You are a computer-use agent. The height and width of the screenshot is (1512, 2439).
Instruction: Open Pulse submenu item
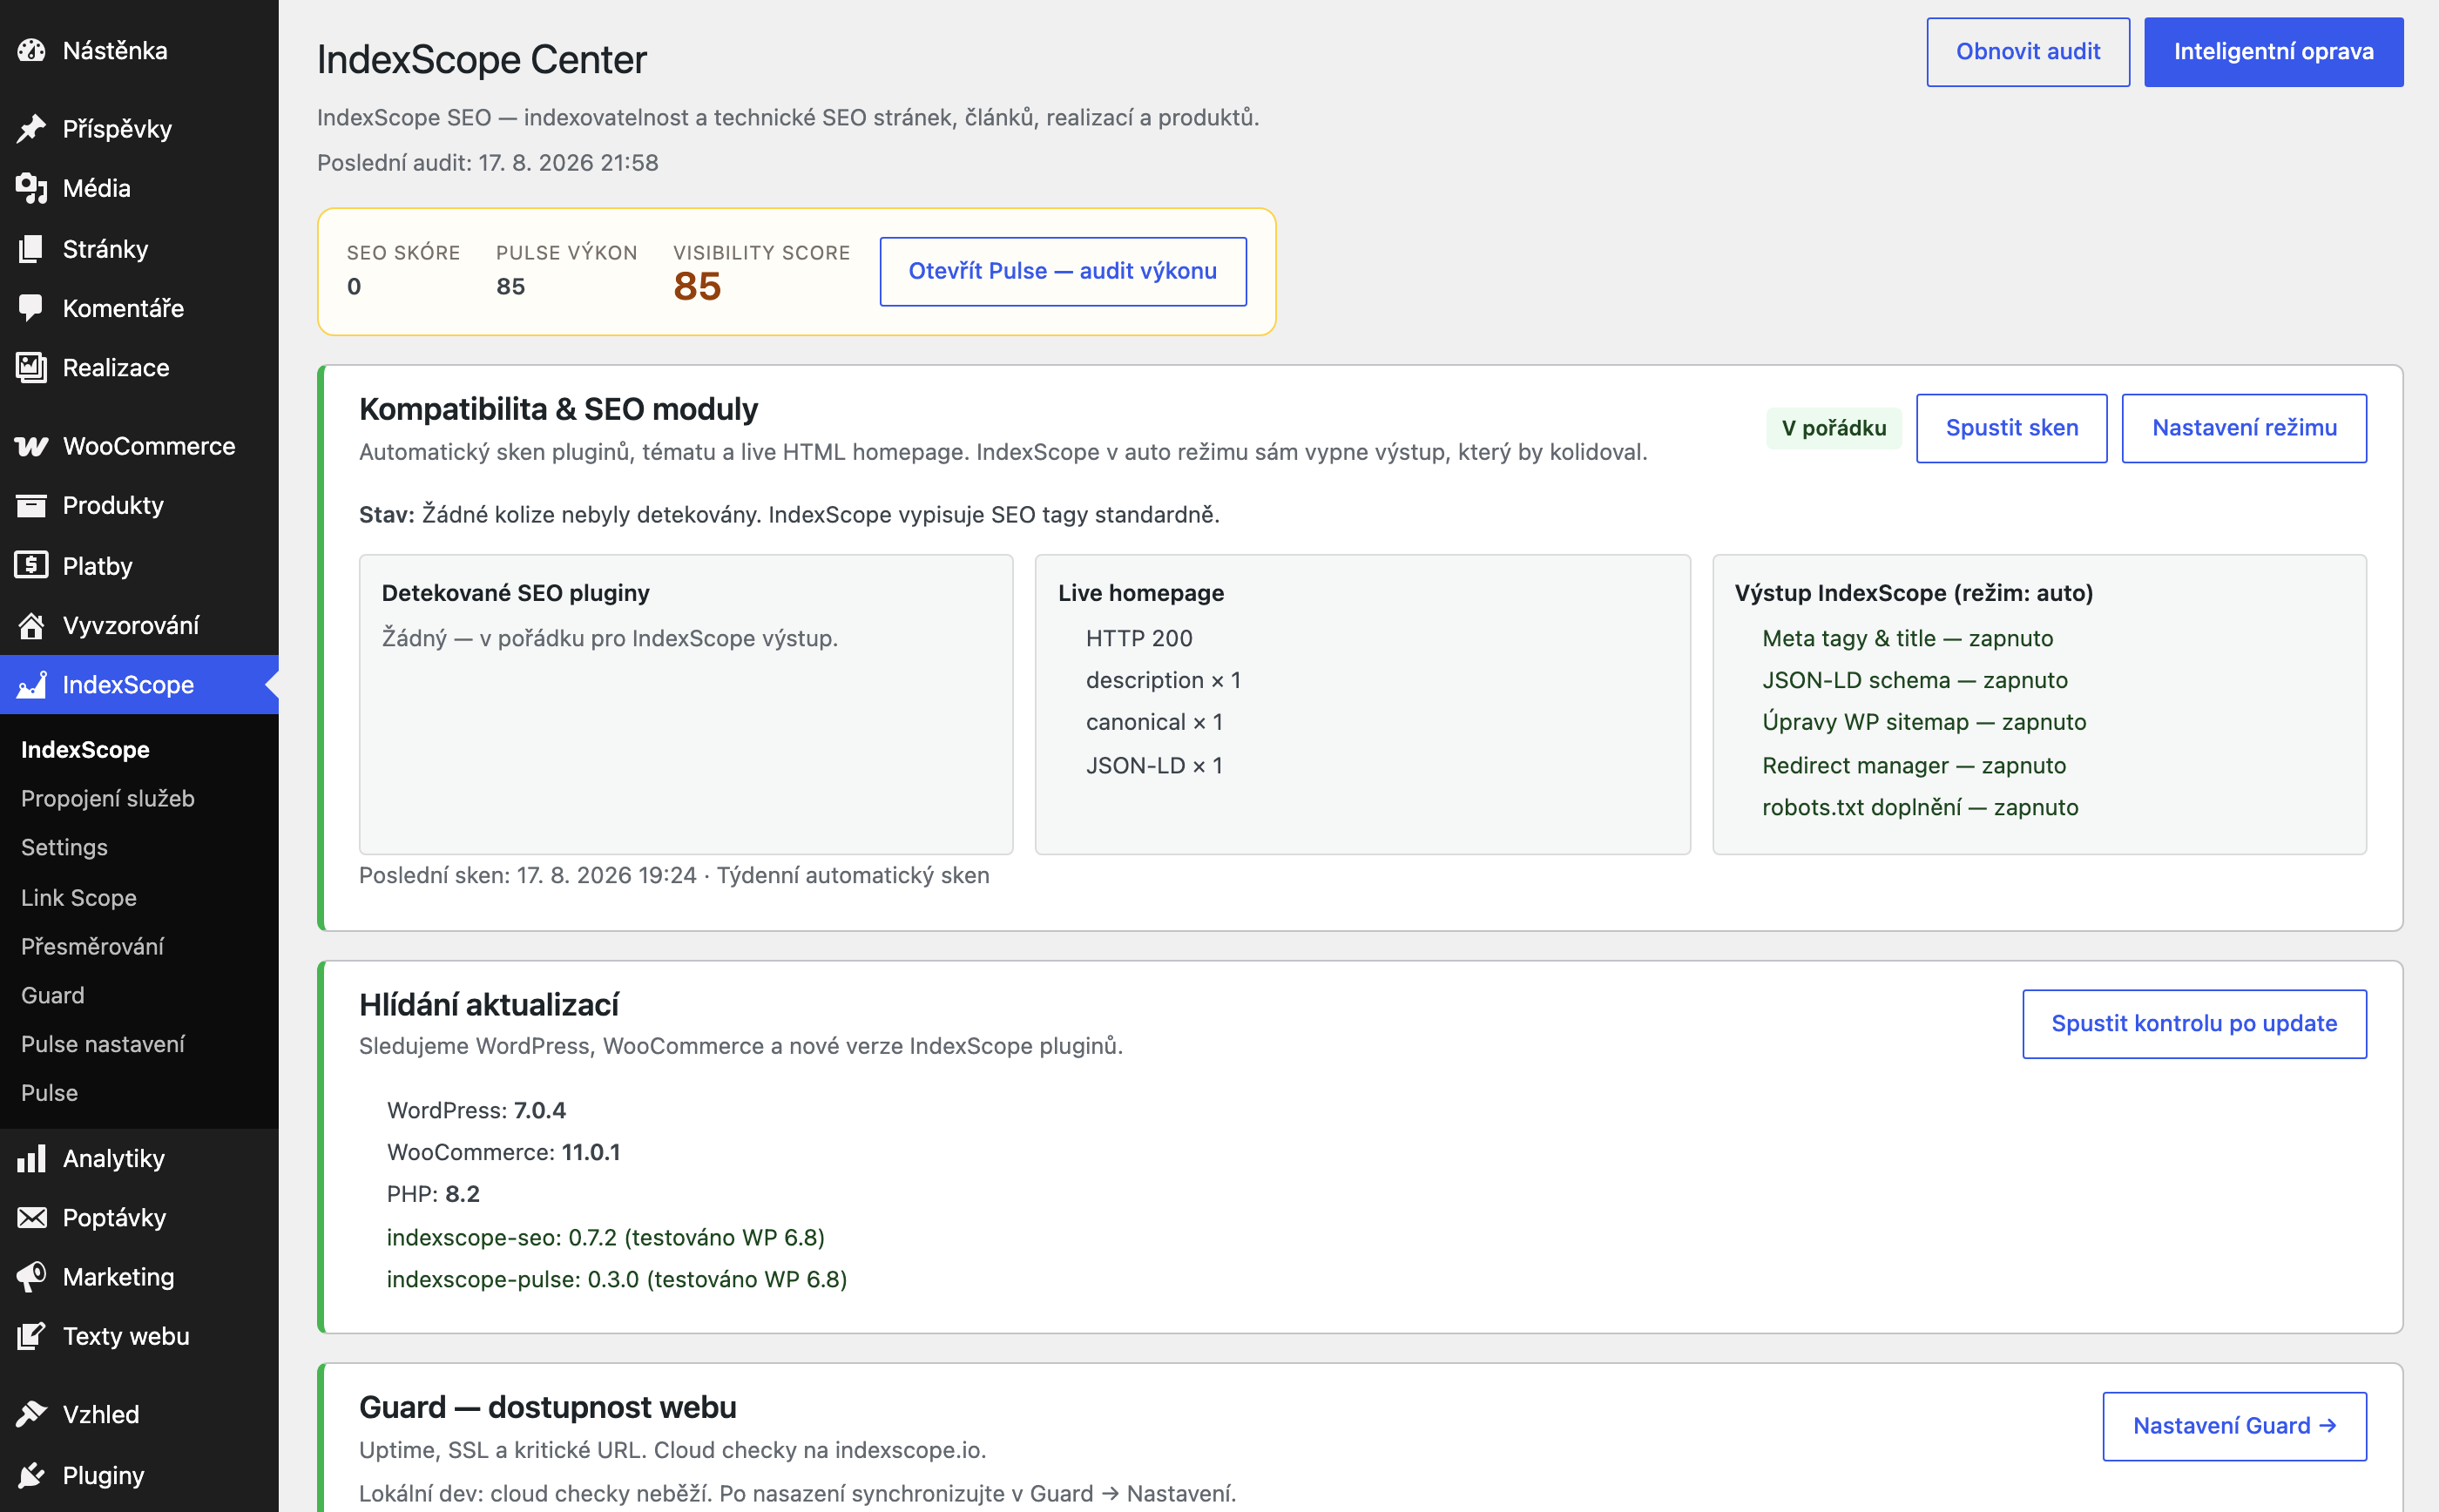49,1093
